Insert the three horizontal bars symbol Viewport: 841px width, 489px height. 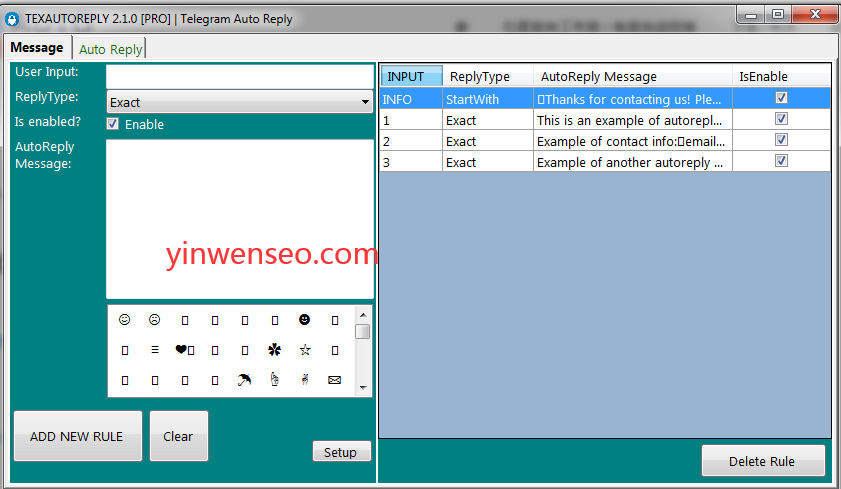click(154, 350)
